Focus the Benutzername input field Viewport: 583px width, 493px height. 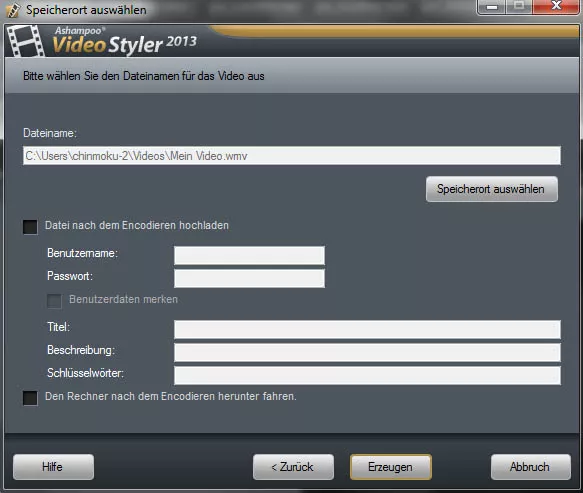coord(249,255)
